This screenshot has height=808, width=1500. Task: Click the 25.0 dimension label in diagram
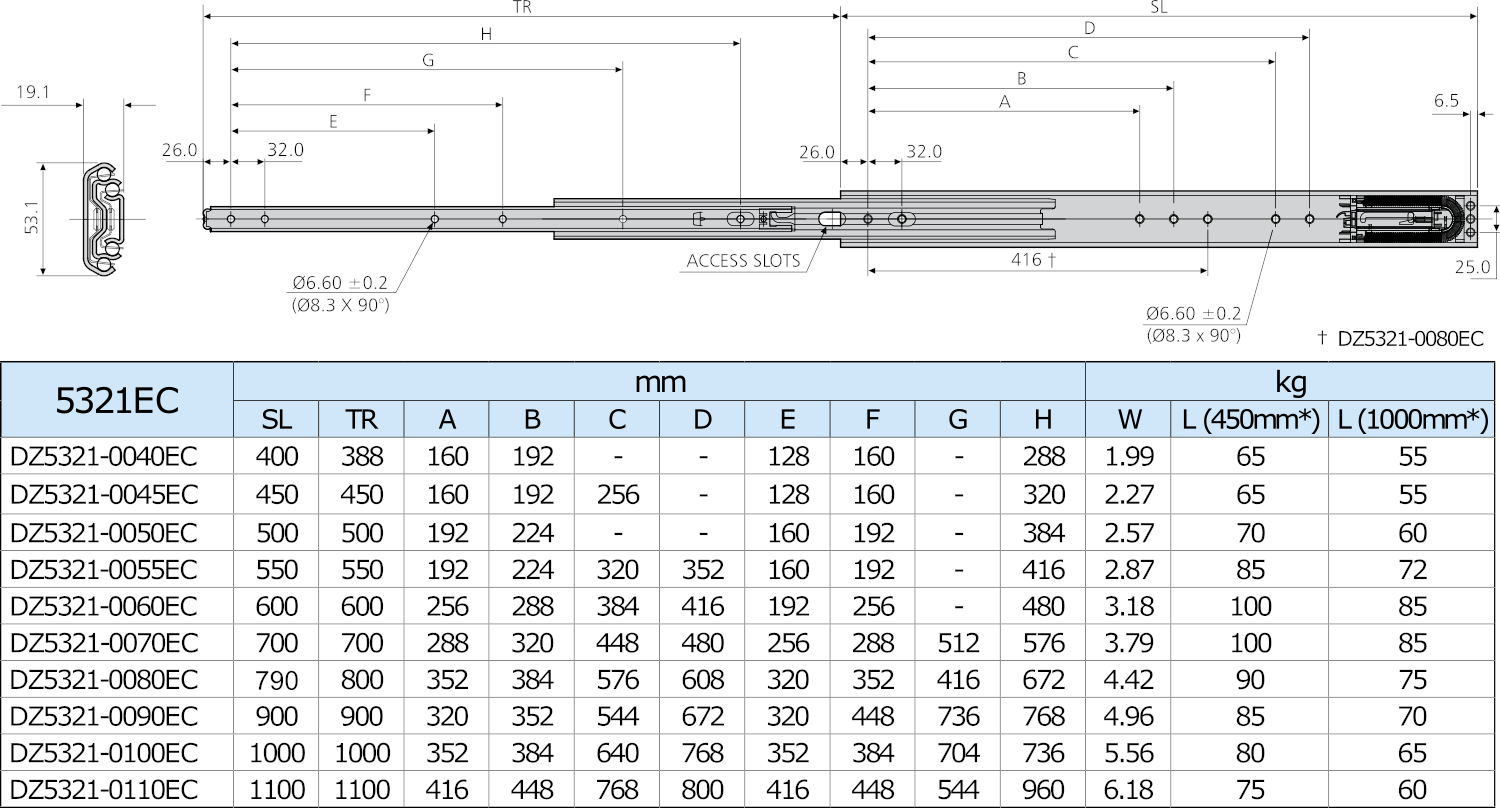(x=1472, y=267)
